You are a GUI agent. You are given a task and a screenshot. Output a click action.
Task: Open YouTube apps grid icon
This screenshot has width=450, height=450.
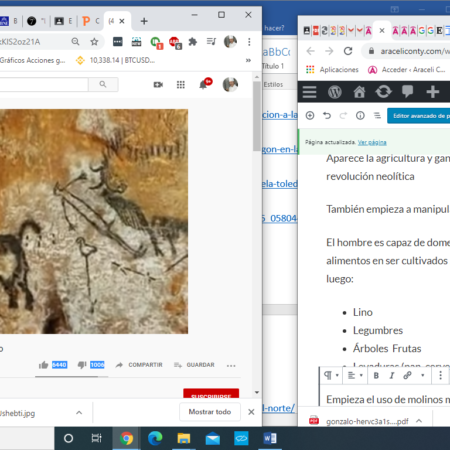(x=181, y=85)
